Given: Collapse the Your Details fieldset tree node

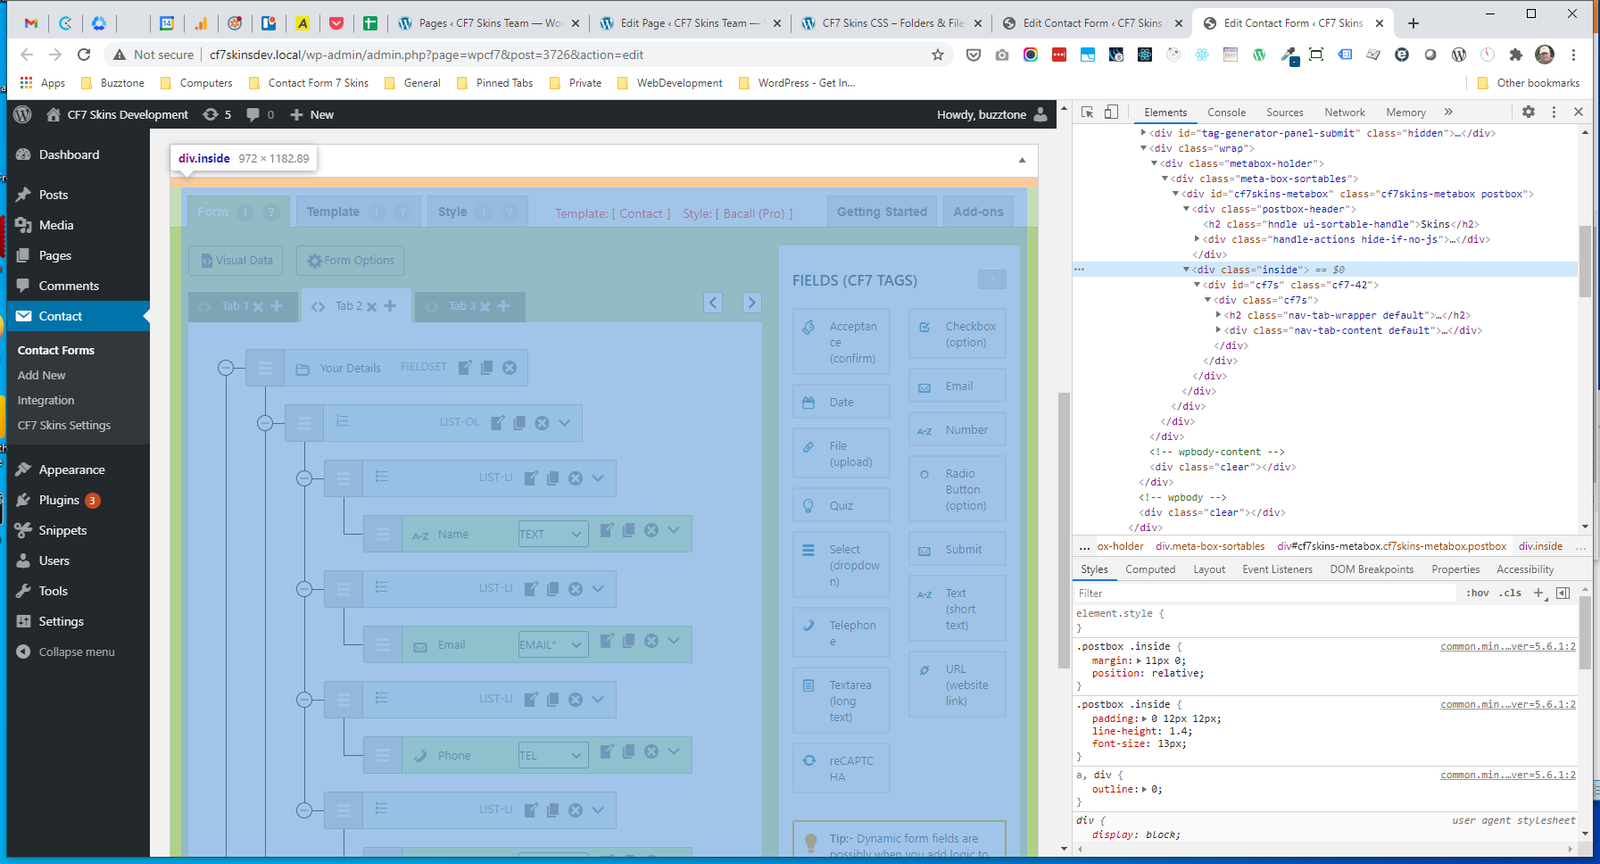Looking at the screenshot, I should click(x=226, y=368).
